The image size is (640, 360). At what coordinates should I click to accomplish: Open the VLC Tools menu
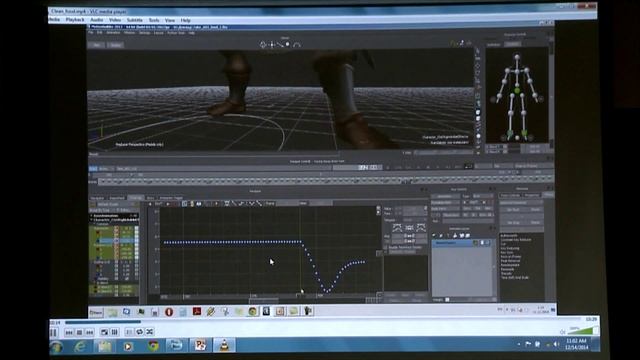point(154,20)
